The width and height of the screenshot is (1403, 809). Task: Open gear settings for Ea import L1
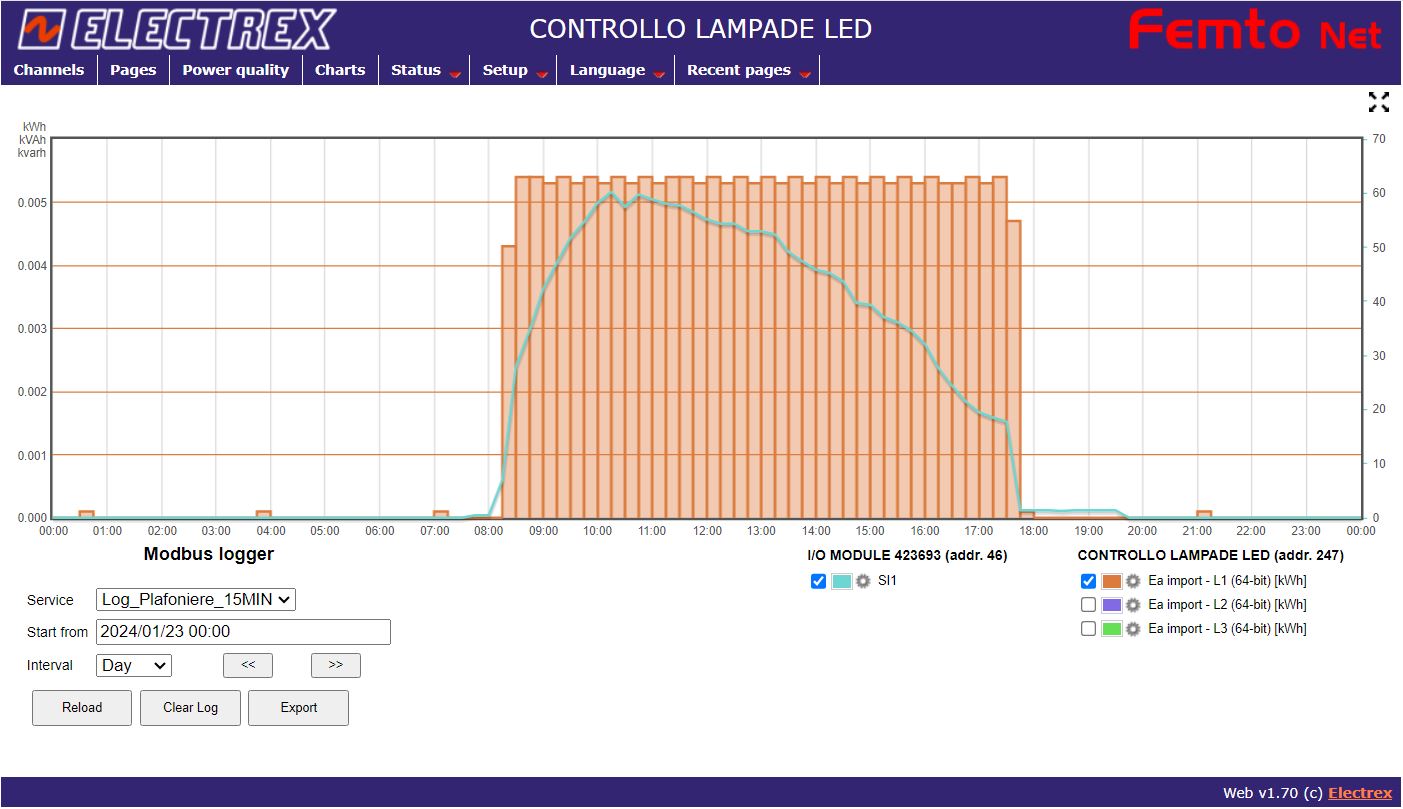pos(1133,581)
